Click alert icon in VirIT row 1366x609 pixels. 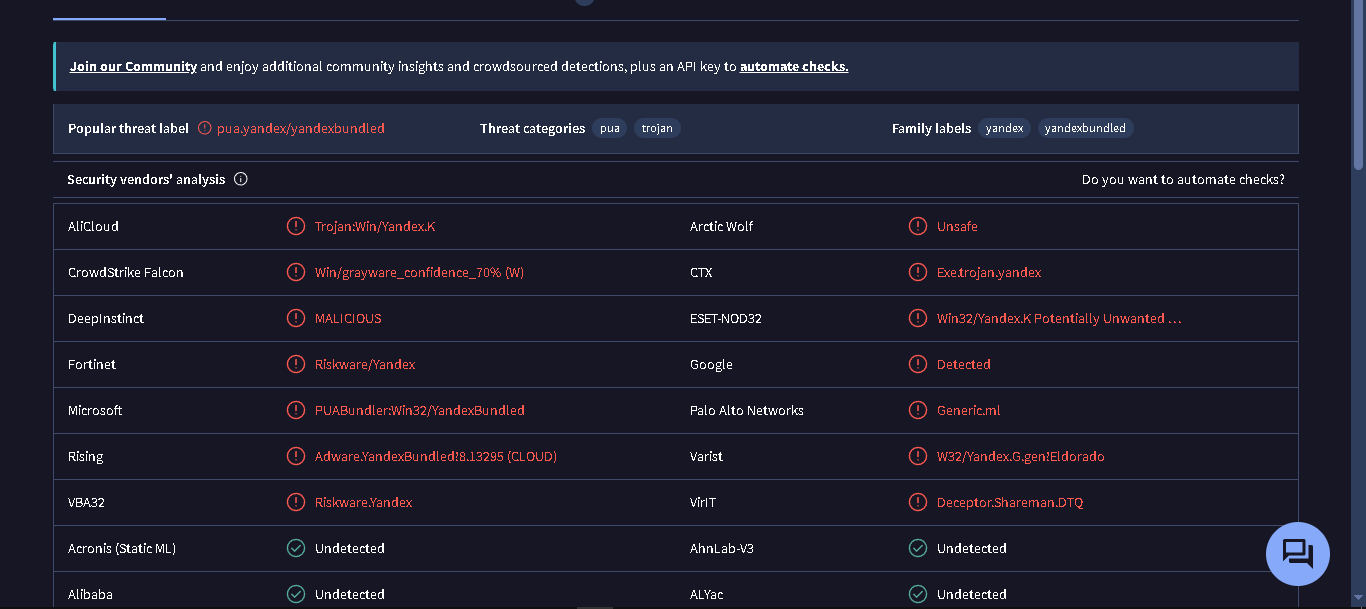(918, 502)
